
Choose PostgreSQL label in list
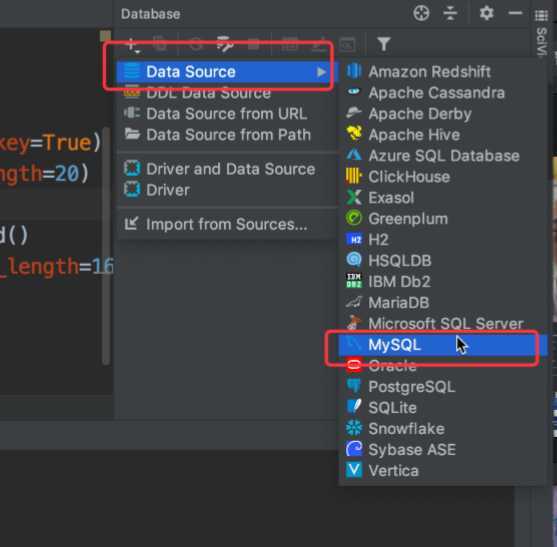(412, 386)
